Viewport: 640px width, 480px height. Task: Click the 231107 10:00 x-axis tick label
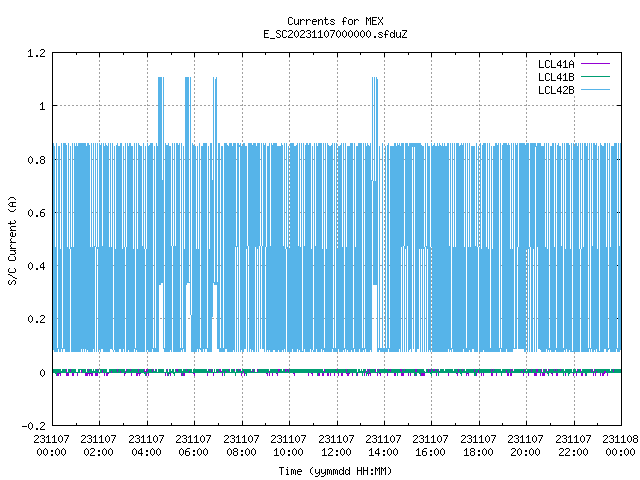click(289, 446)
